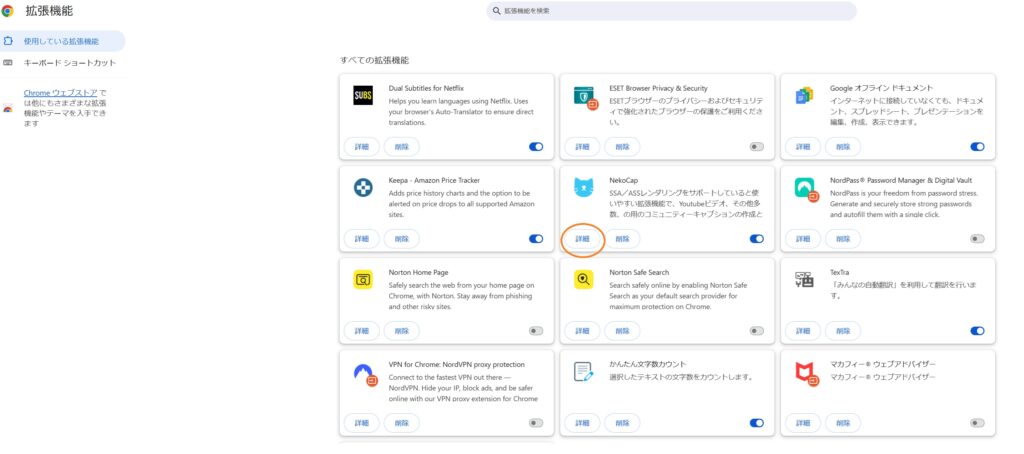Click the TexTra extension icon
Viewport: 1024px width, 454px height.
804,280
